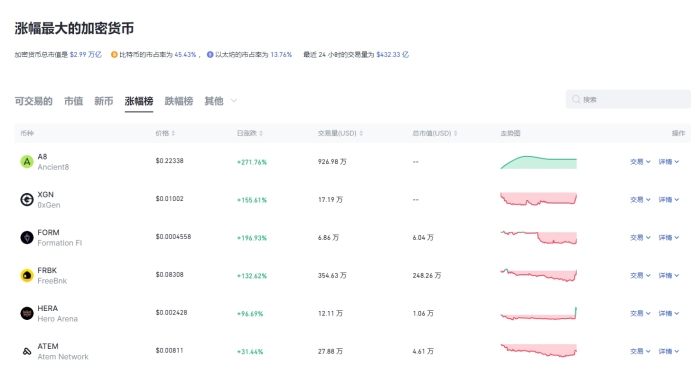Image resolution: width=700 pixels, height=375 pixels.
Task: Sort by 日涨跌 column header
Action: click(x=250, y=133)
